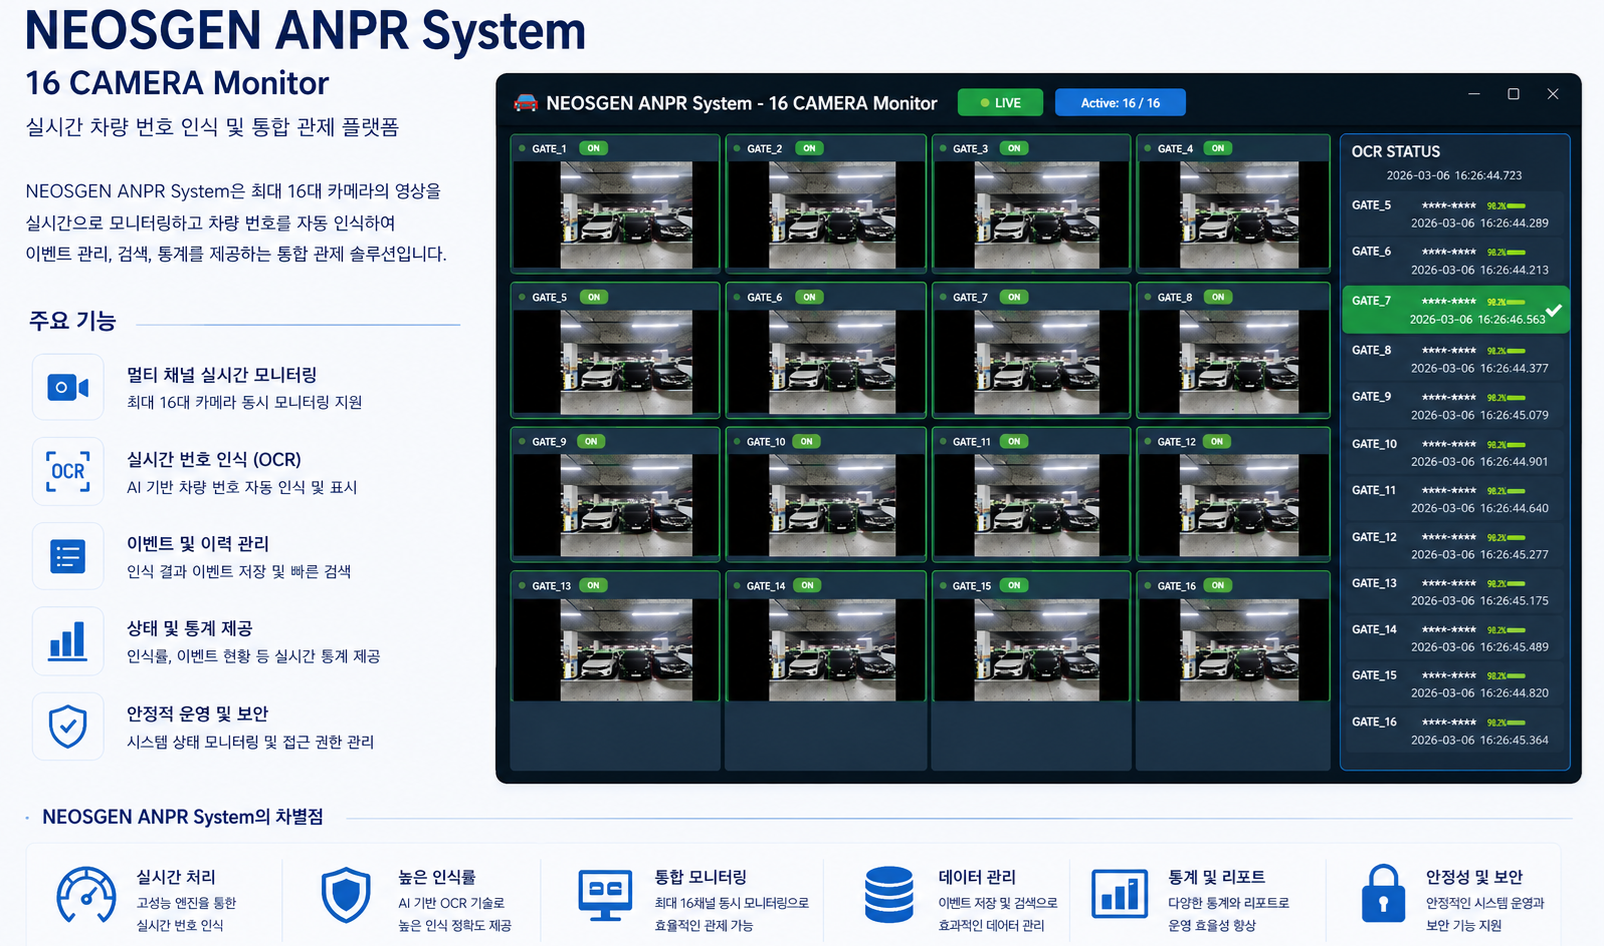
Task: Toggle the GATE_13 ON switch
Action: [x=593, y=585]
